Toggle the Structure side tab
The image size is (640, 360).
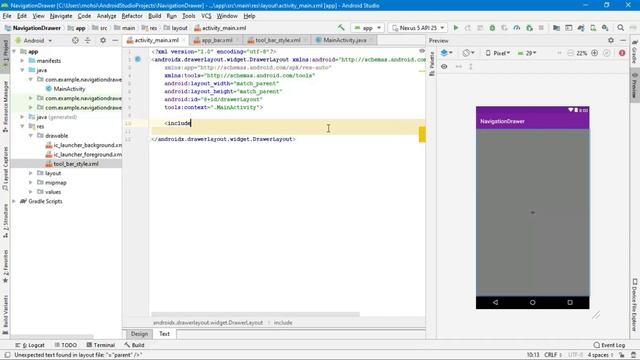pos(5,221)
